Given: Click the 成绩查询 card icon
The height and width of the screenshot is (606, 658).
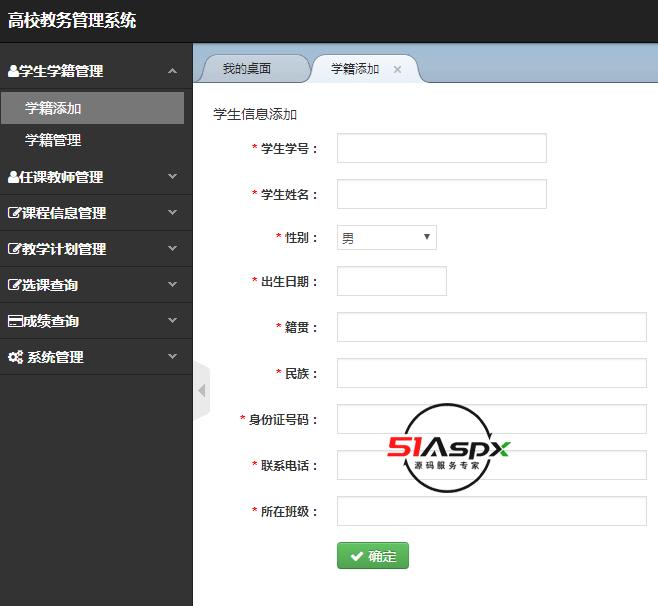Looking at the screenshot, I should point(15,321).
